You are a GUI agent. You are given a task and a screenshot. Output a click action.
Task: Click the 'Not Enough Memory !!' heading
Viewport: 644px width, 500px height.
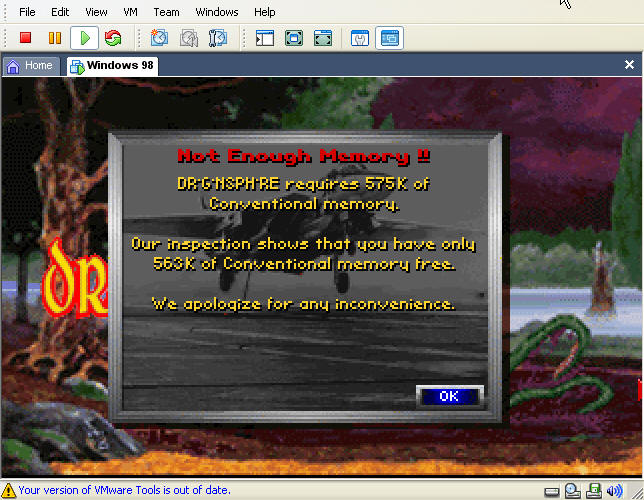[x=304, y=156]
